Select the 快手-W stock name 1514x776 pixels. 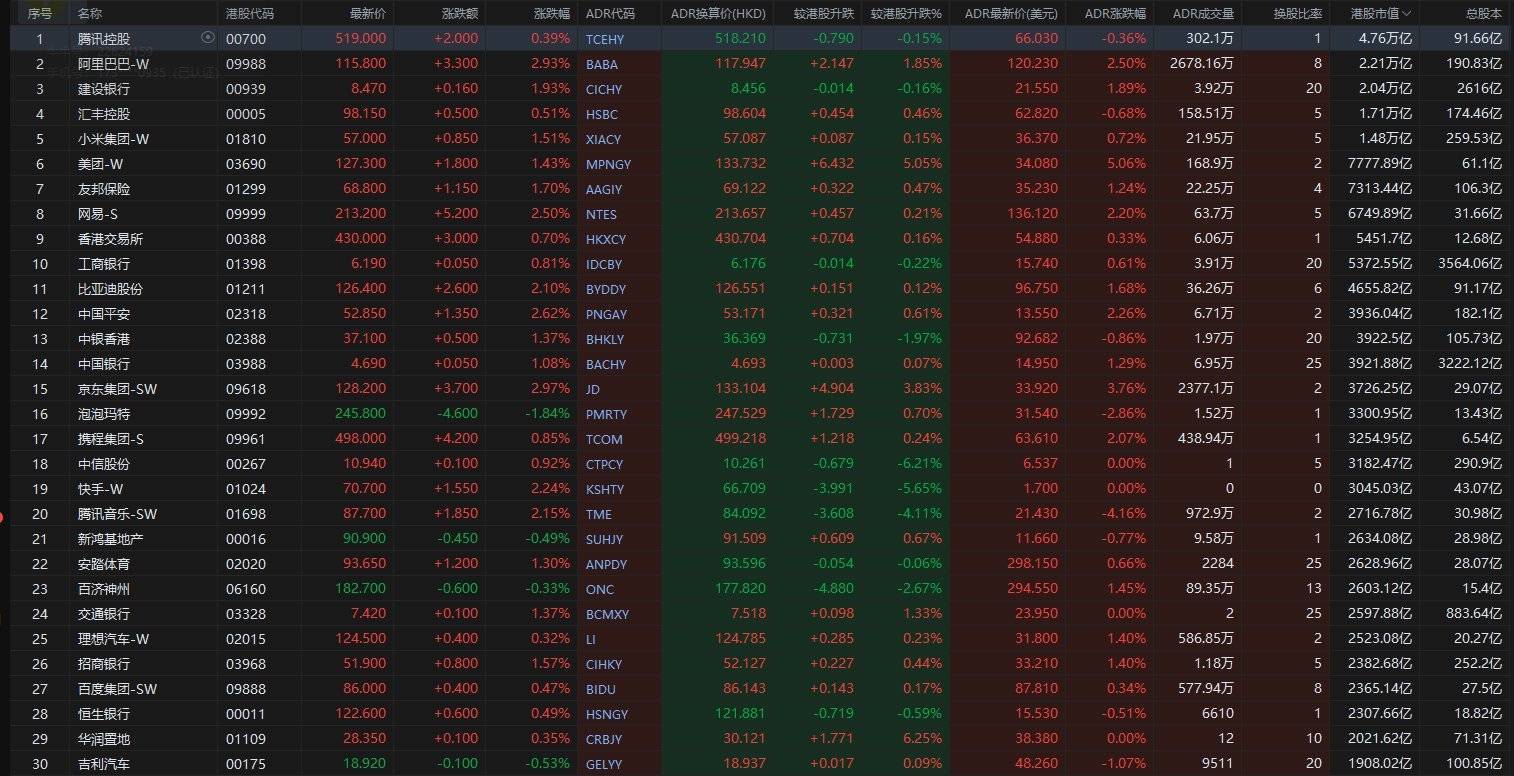coord(101,489)
